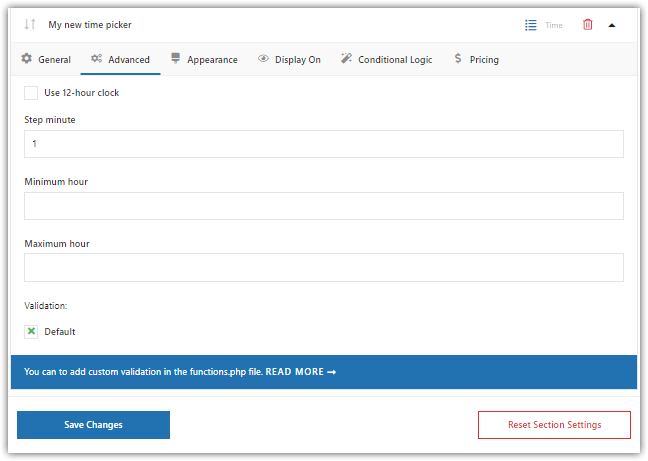Click Reset Section Settings button
The image size is (648, 461).
(554, 425)
